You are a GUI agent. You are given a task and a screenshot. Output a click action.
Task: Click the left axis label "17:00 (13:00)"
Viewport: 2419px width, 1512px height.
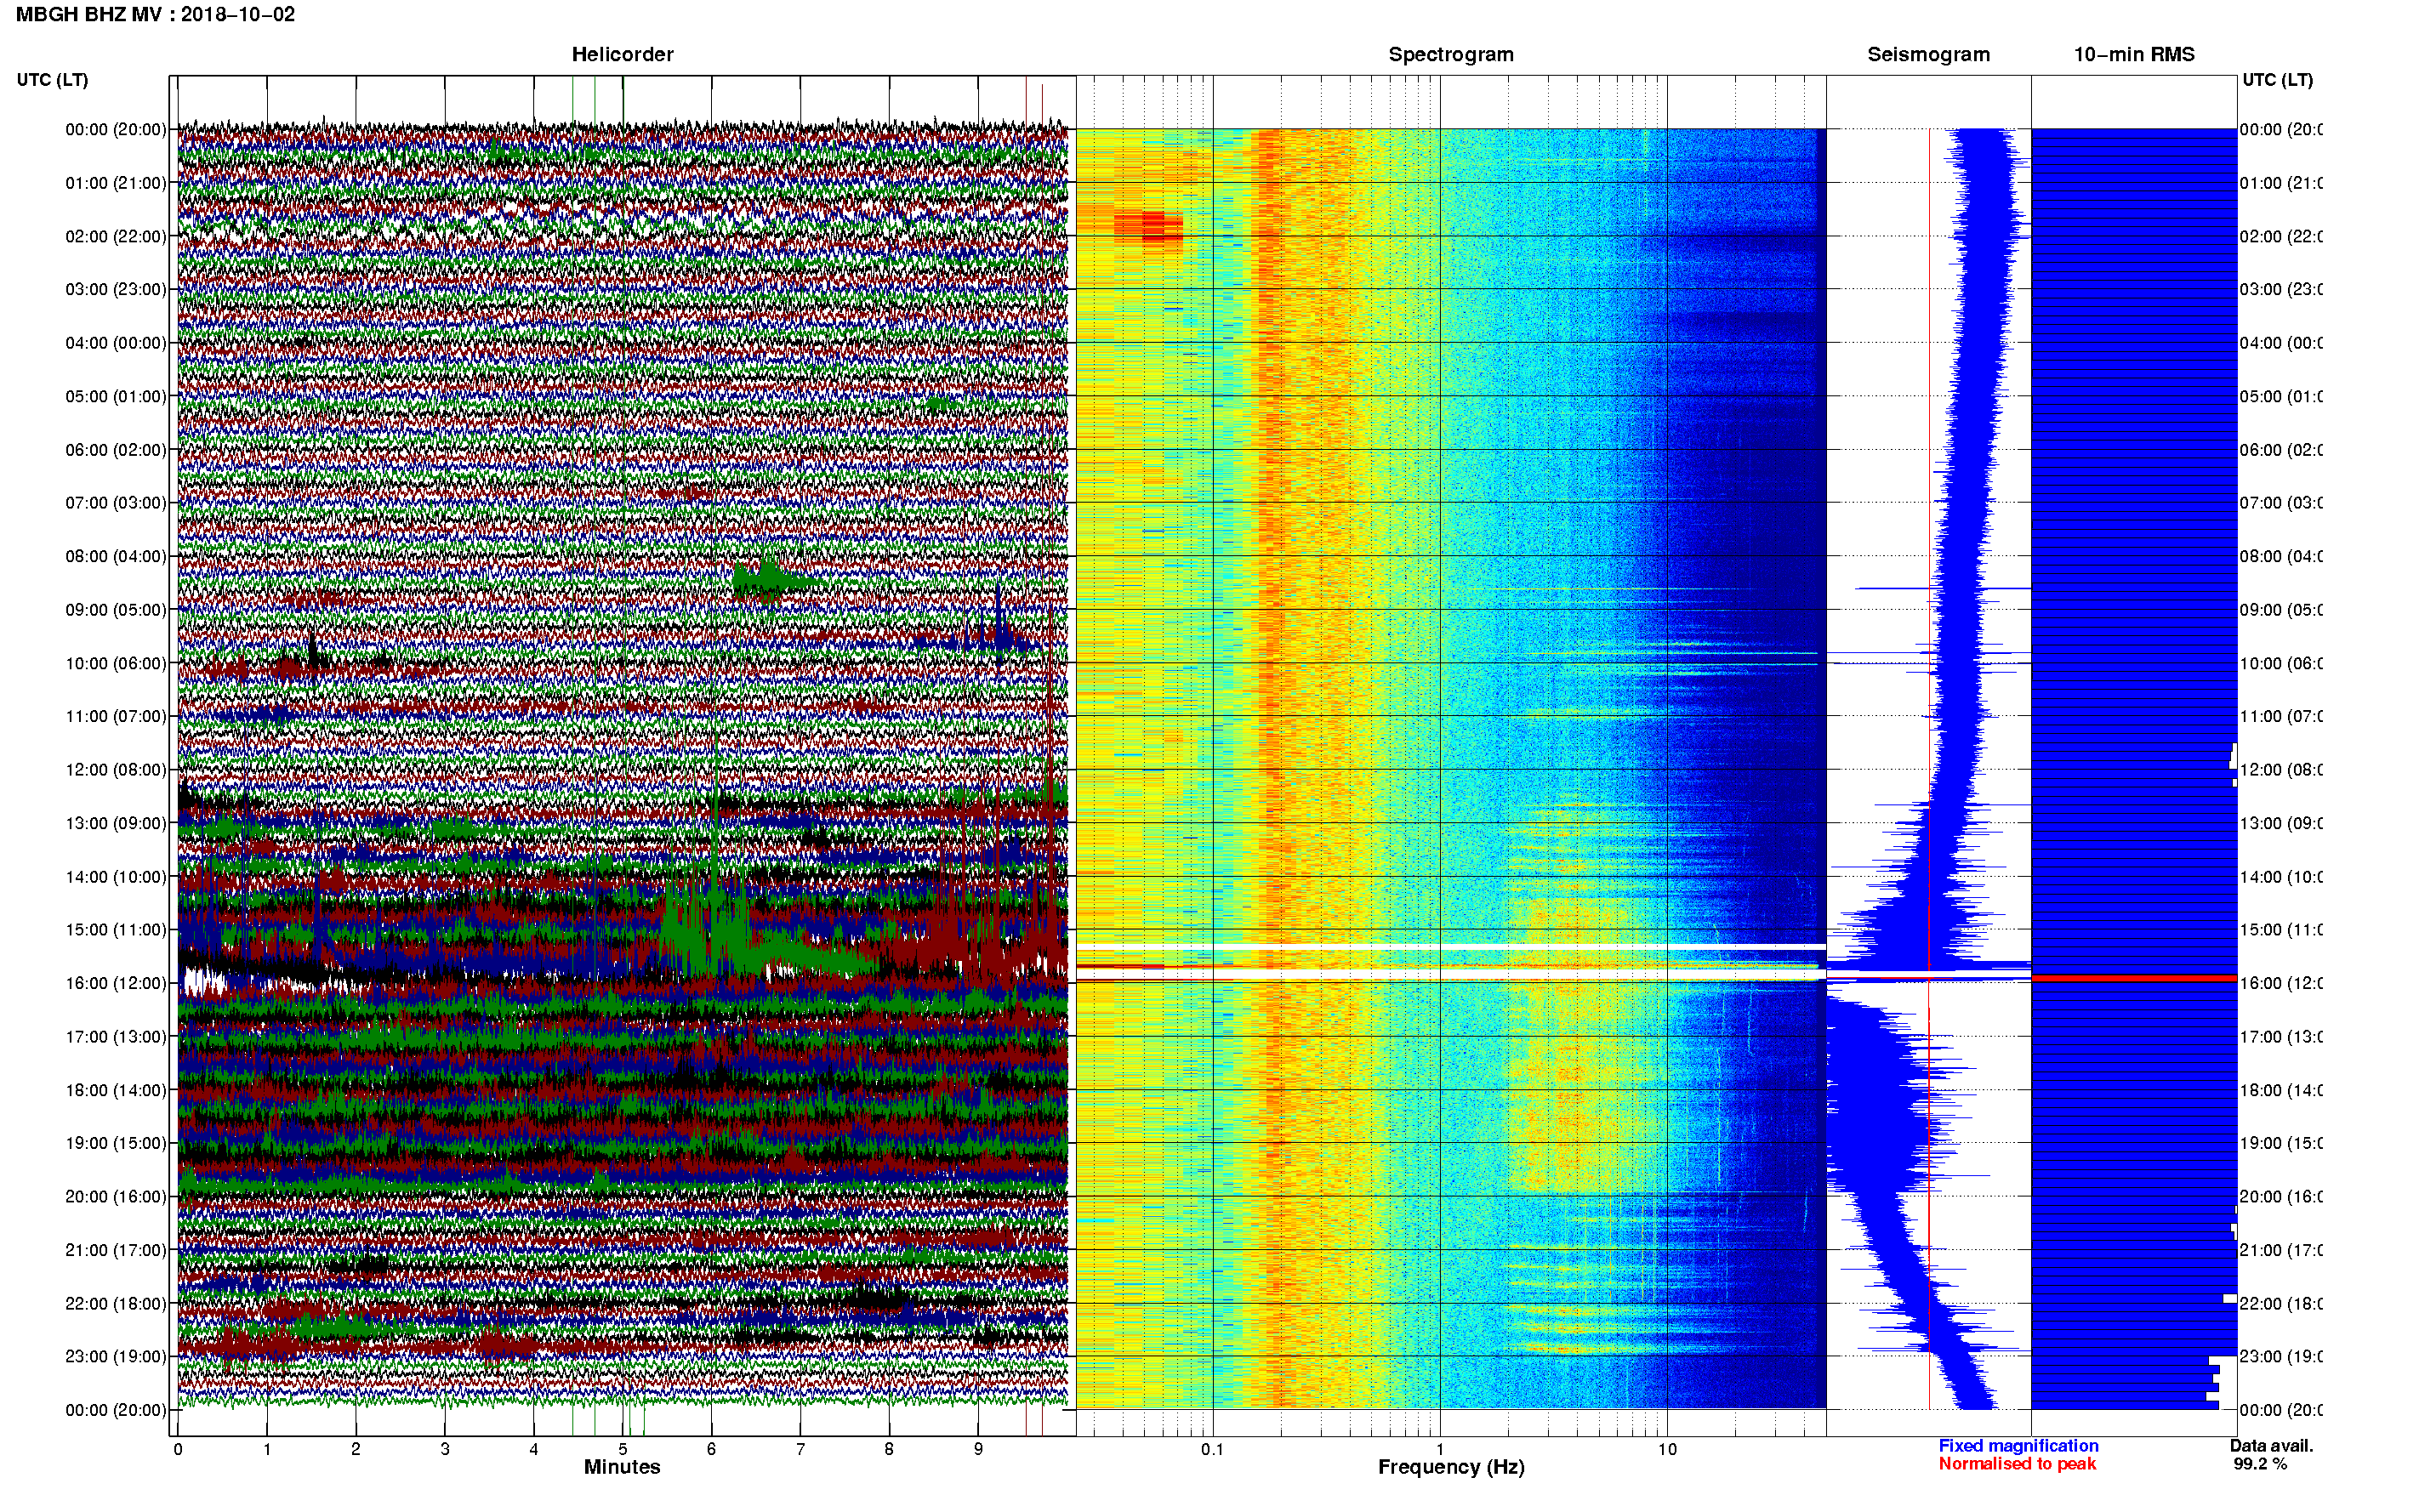point(116,1037)
